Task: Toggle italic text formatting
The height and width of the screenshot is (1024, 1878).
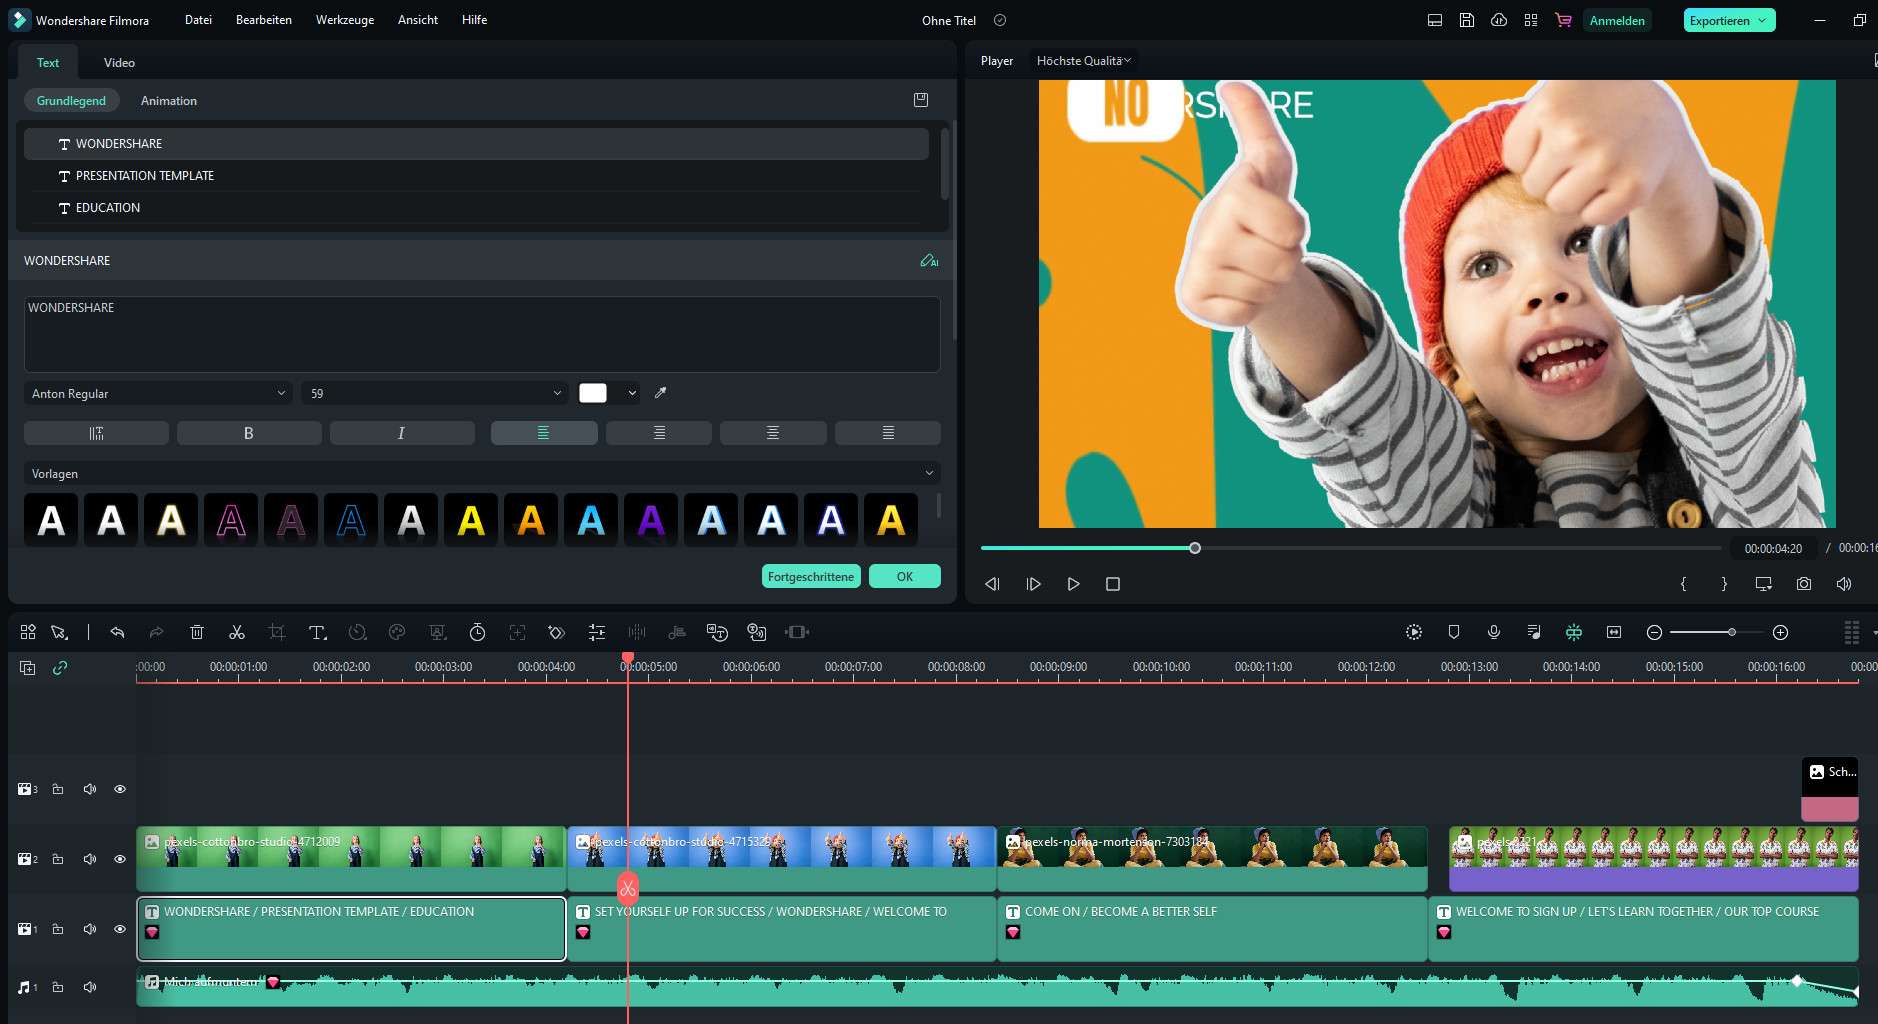Action: (x=402, y=433)
